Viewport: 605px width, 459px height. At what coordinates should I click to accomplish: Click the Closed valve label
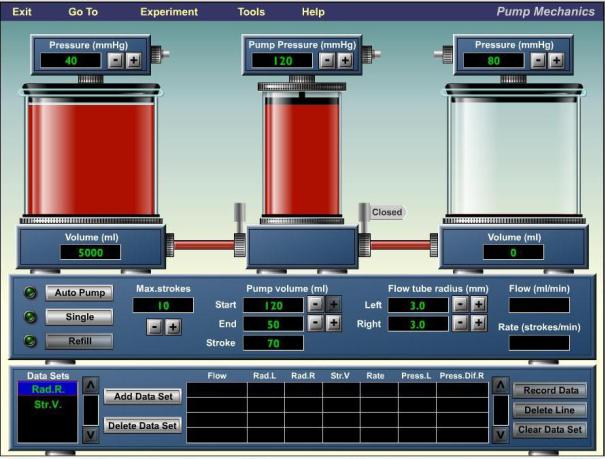coord(387,212)
